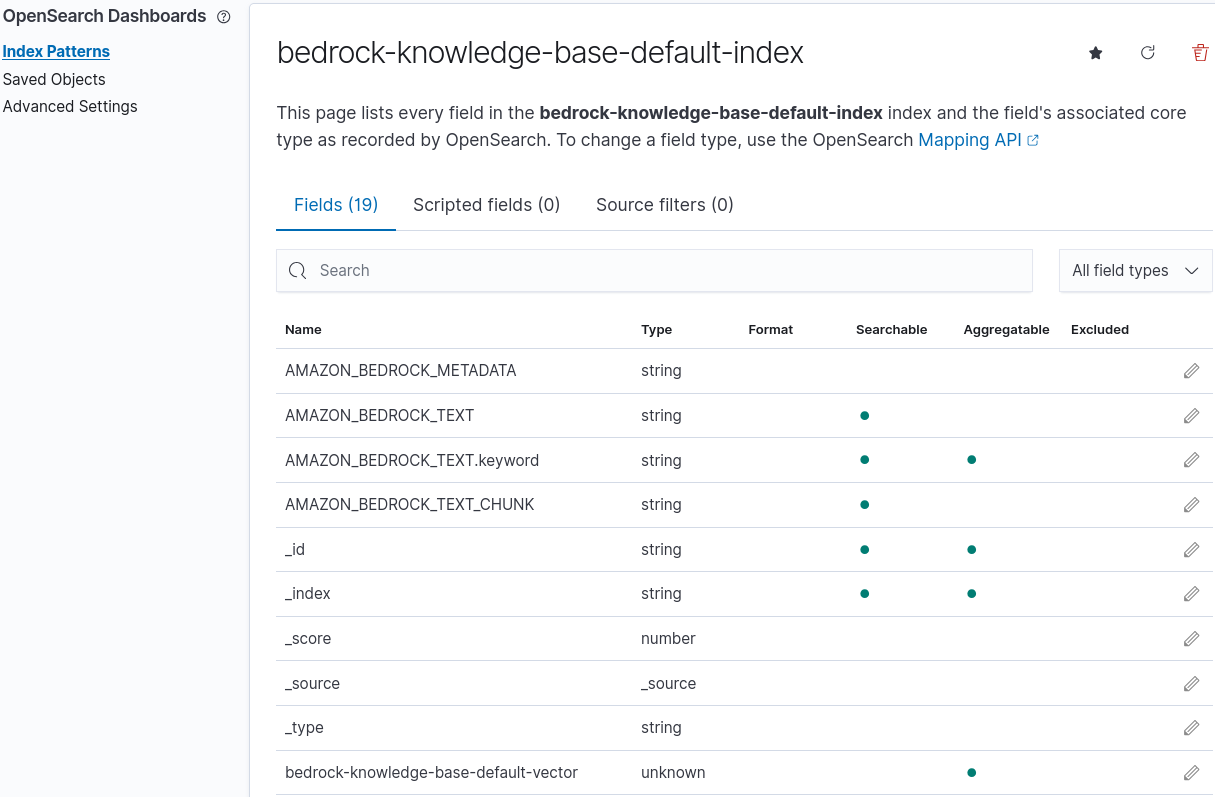Edit the bedrock-knowledge-base-default-vector field
The image size is (1215, 797).
[1191, 773]
